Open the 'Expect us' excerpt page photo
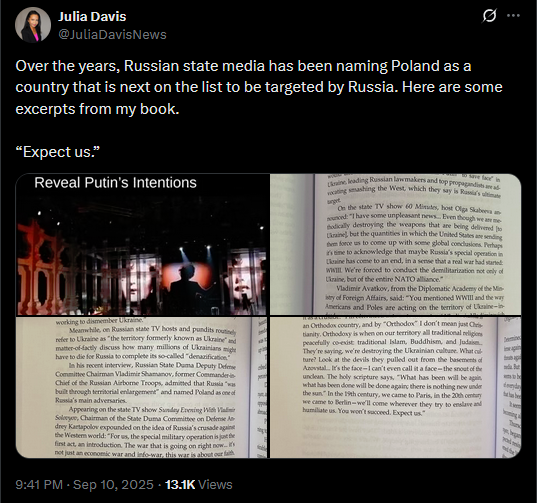 click(396, 387)
